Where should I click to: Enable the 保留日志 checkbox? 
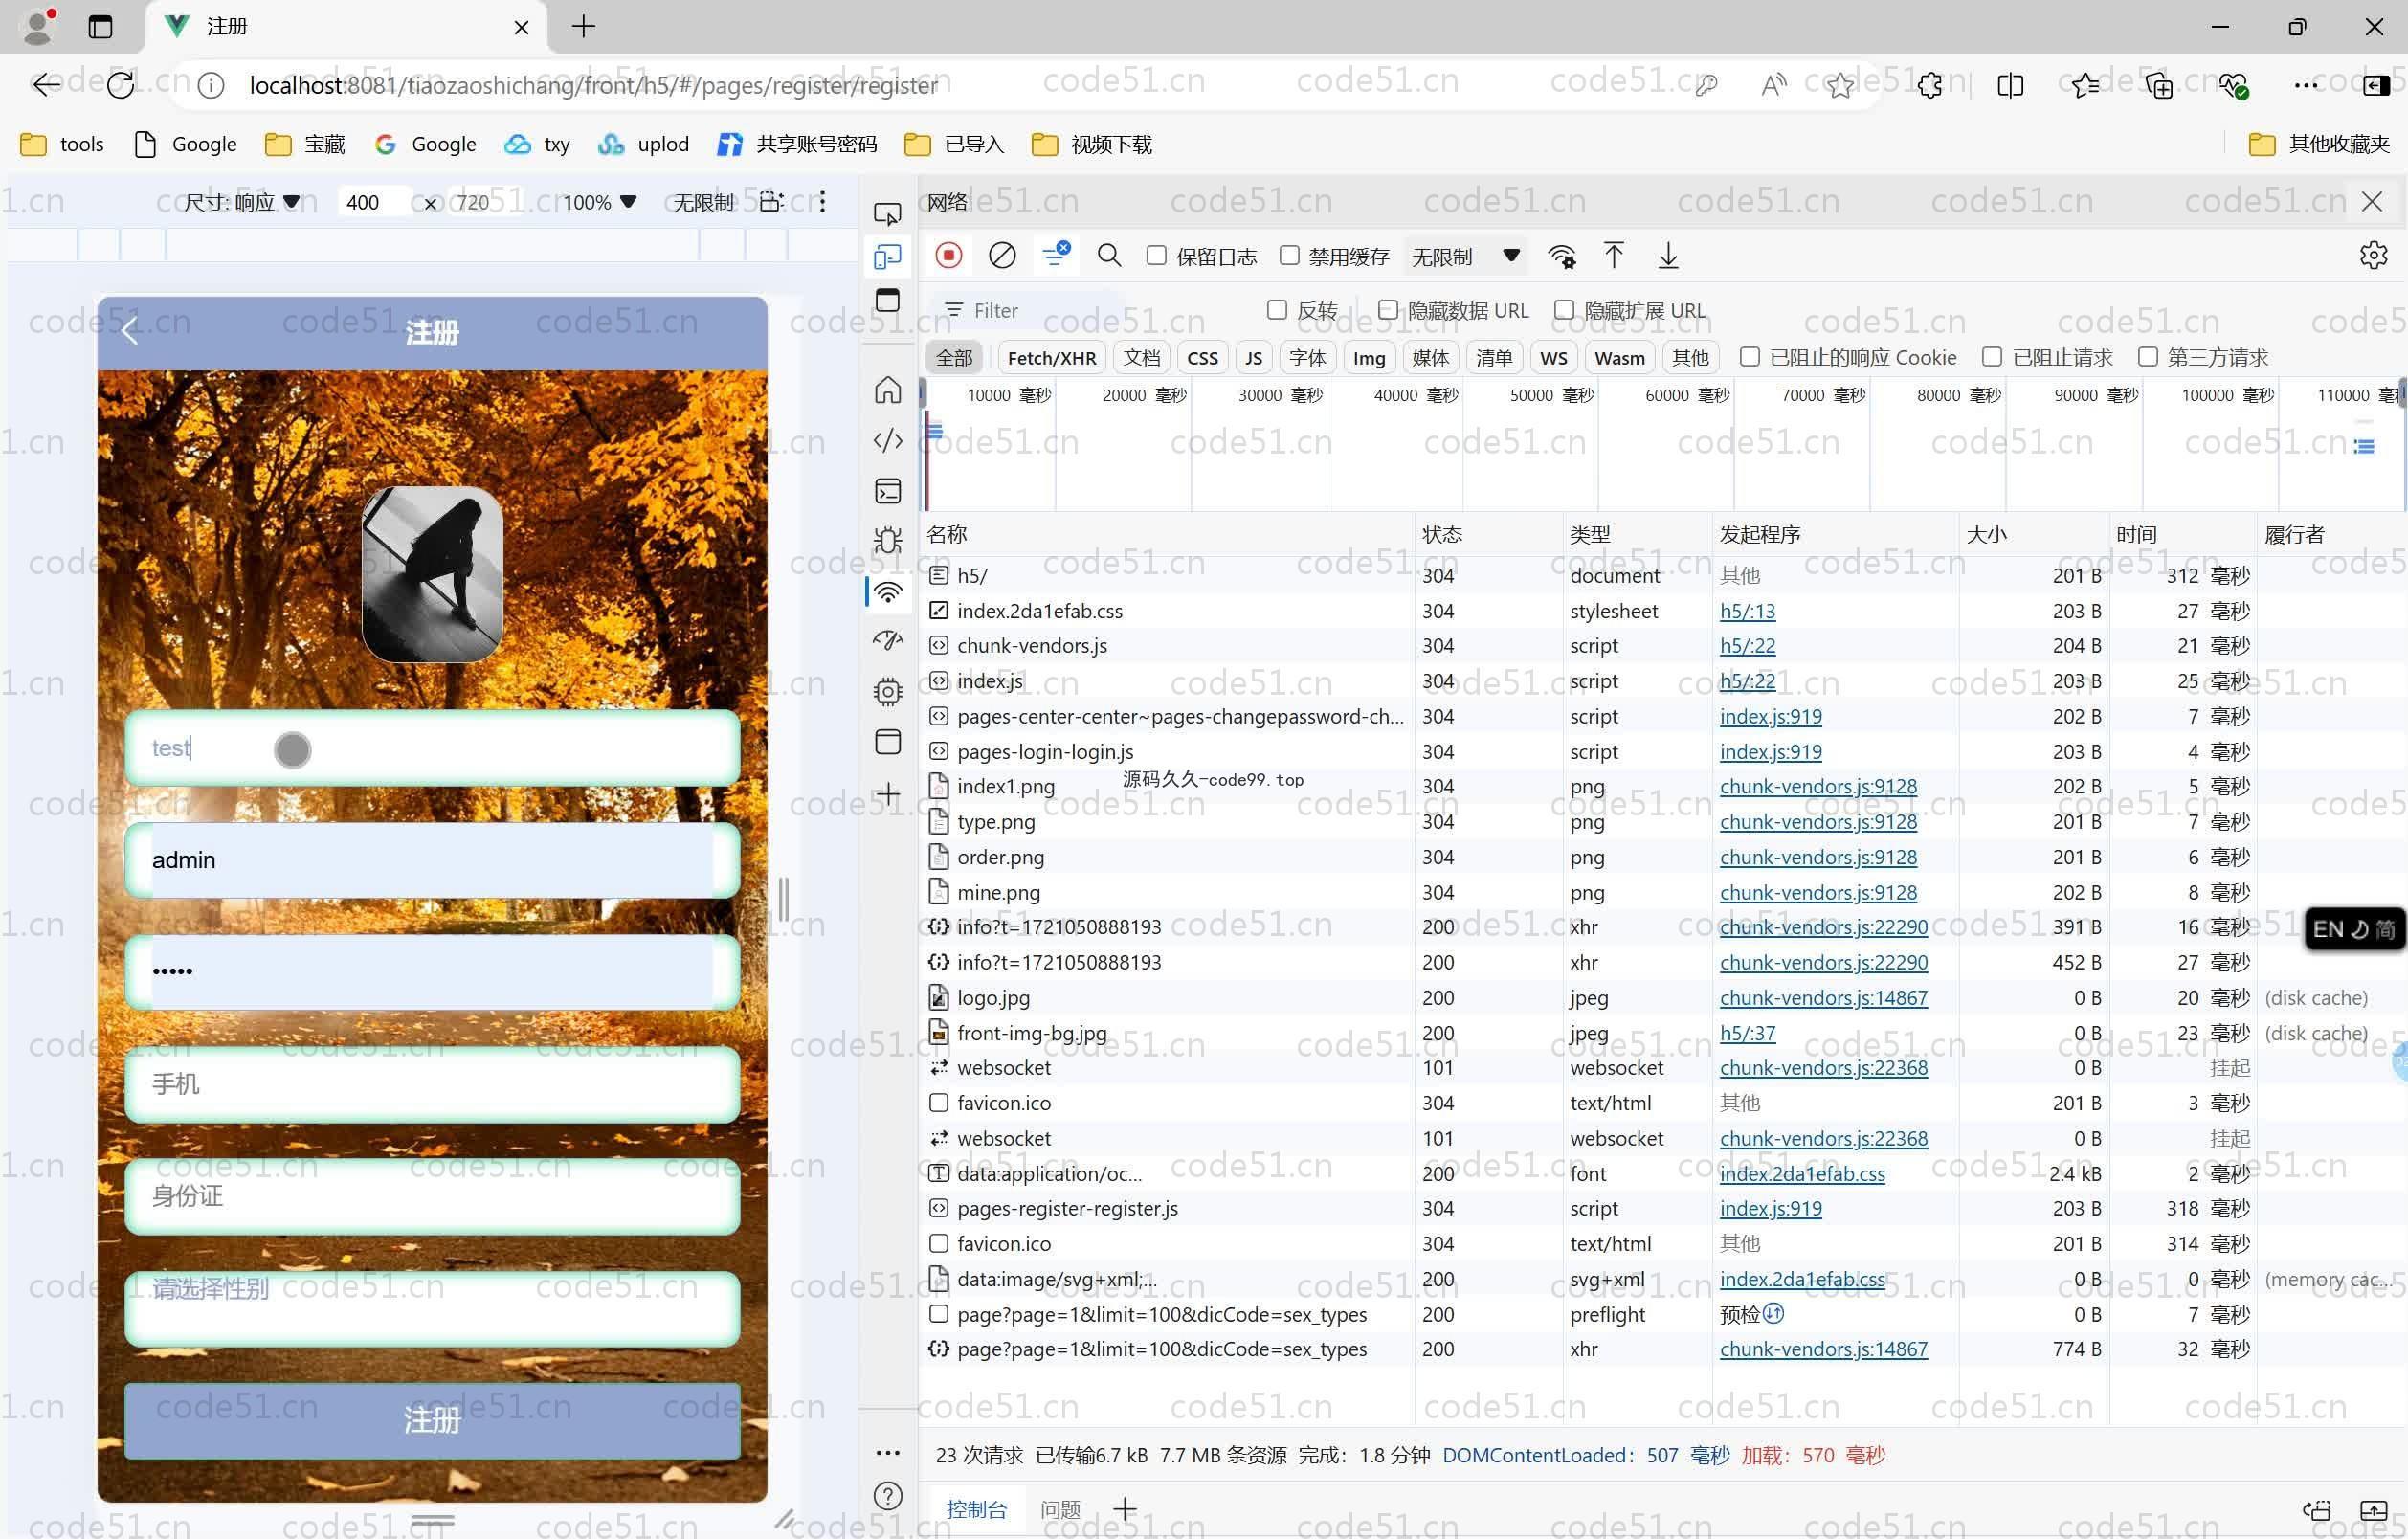(1156, 255)
